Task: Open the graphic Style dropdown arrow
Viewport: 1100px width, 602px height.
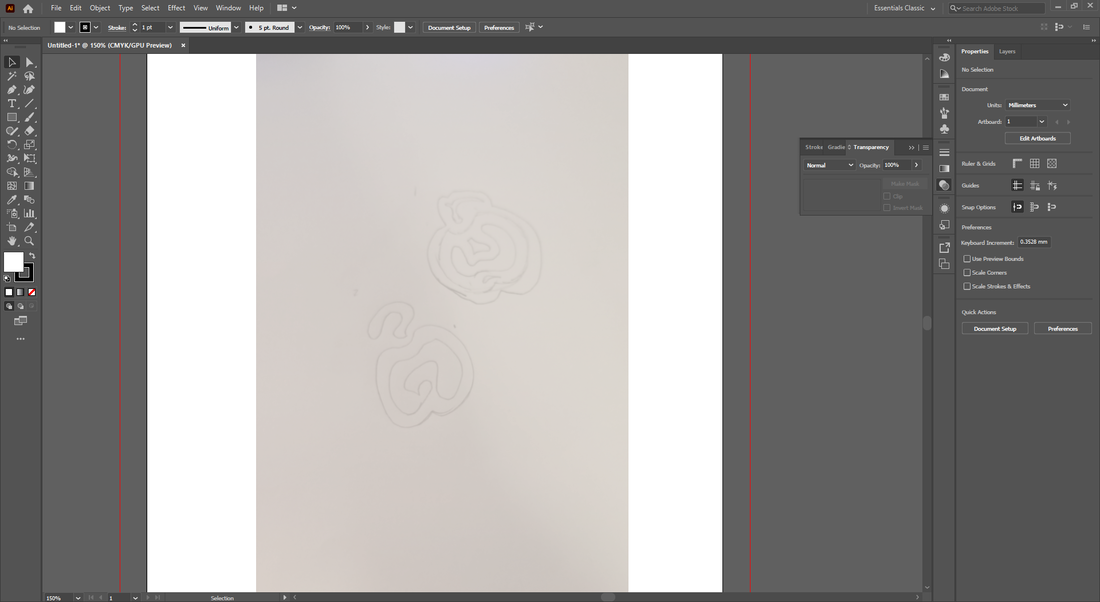Action: 410,27
